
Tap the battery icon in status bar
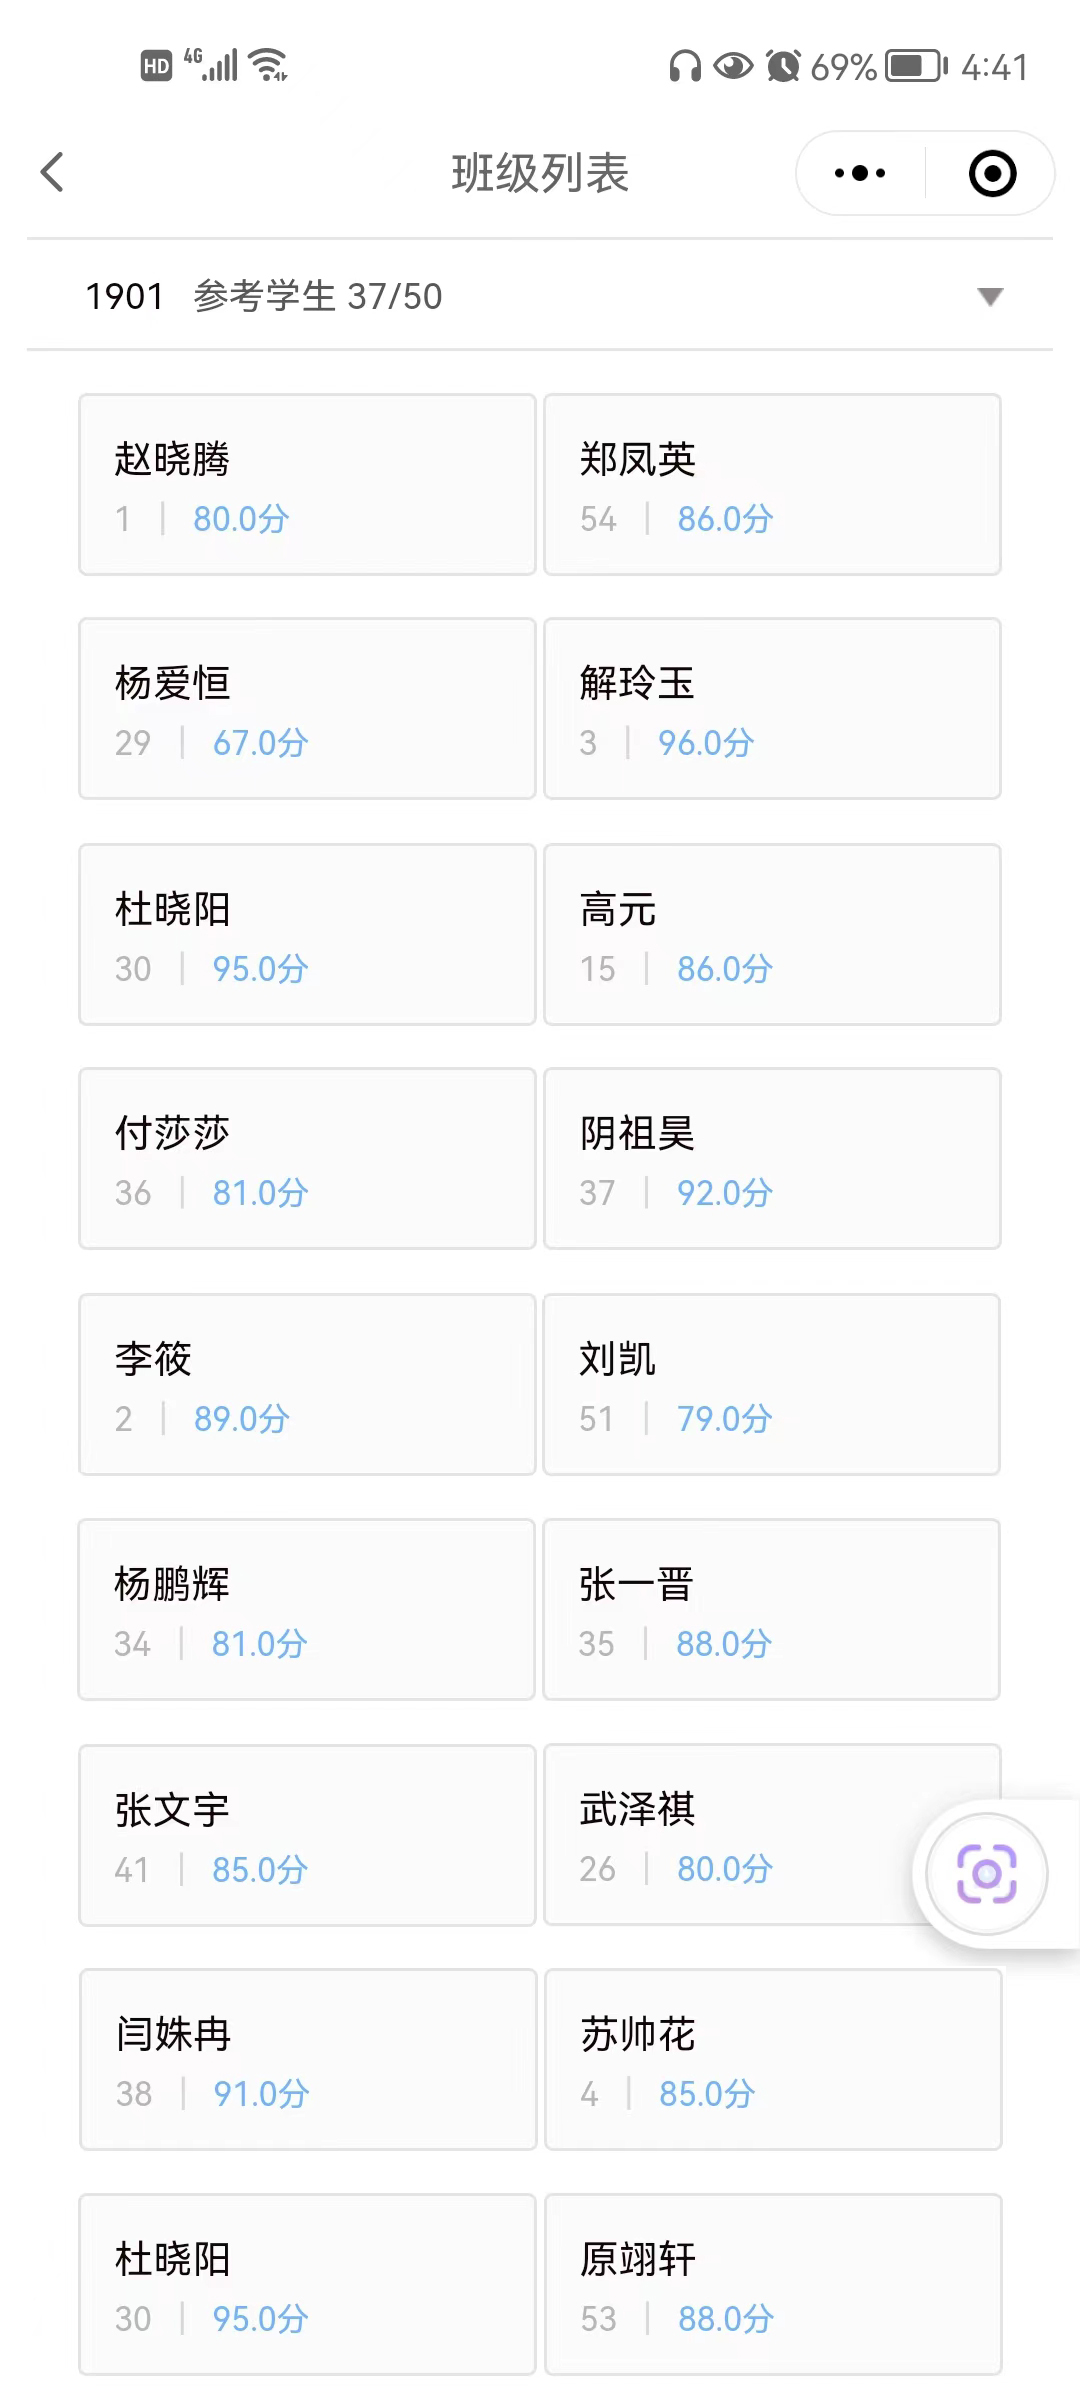click(x=915, y=66)
